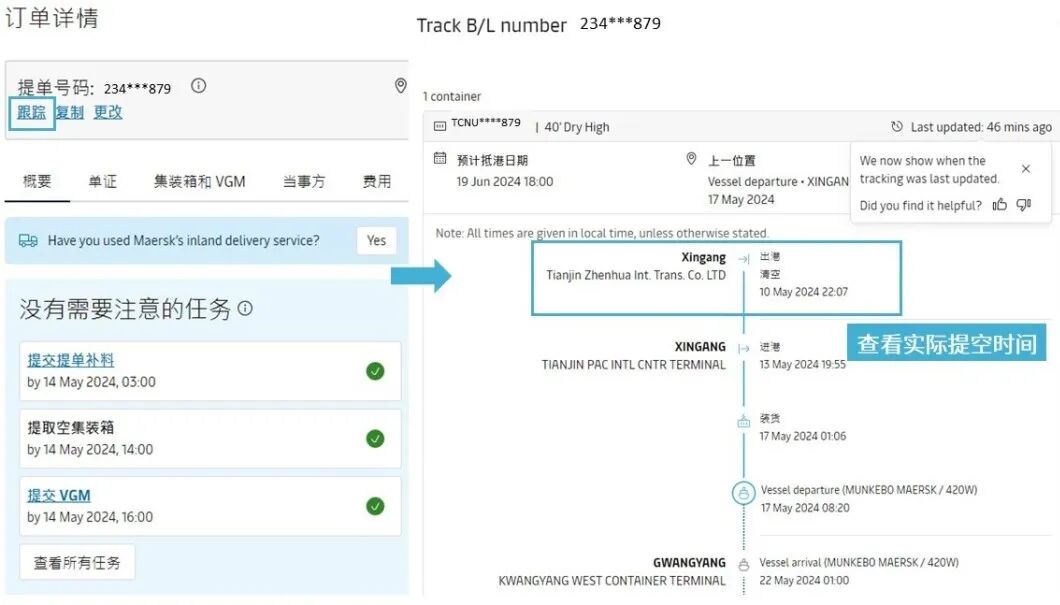Screen dimensions: 1060x605
Task: Click the location pin icon in order header
Action: tap(401, 86)
